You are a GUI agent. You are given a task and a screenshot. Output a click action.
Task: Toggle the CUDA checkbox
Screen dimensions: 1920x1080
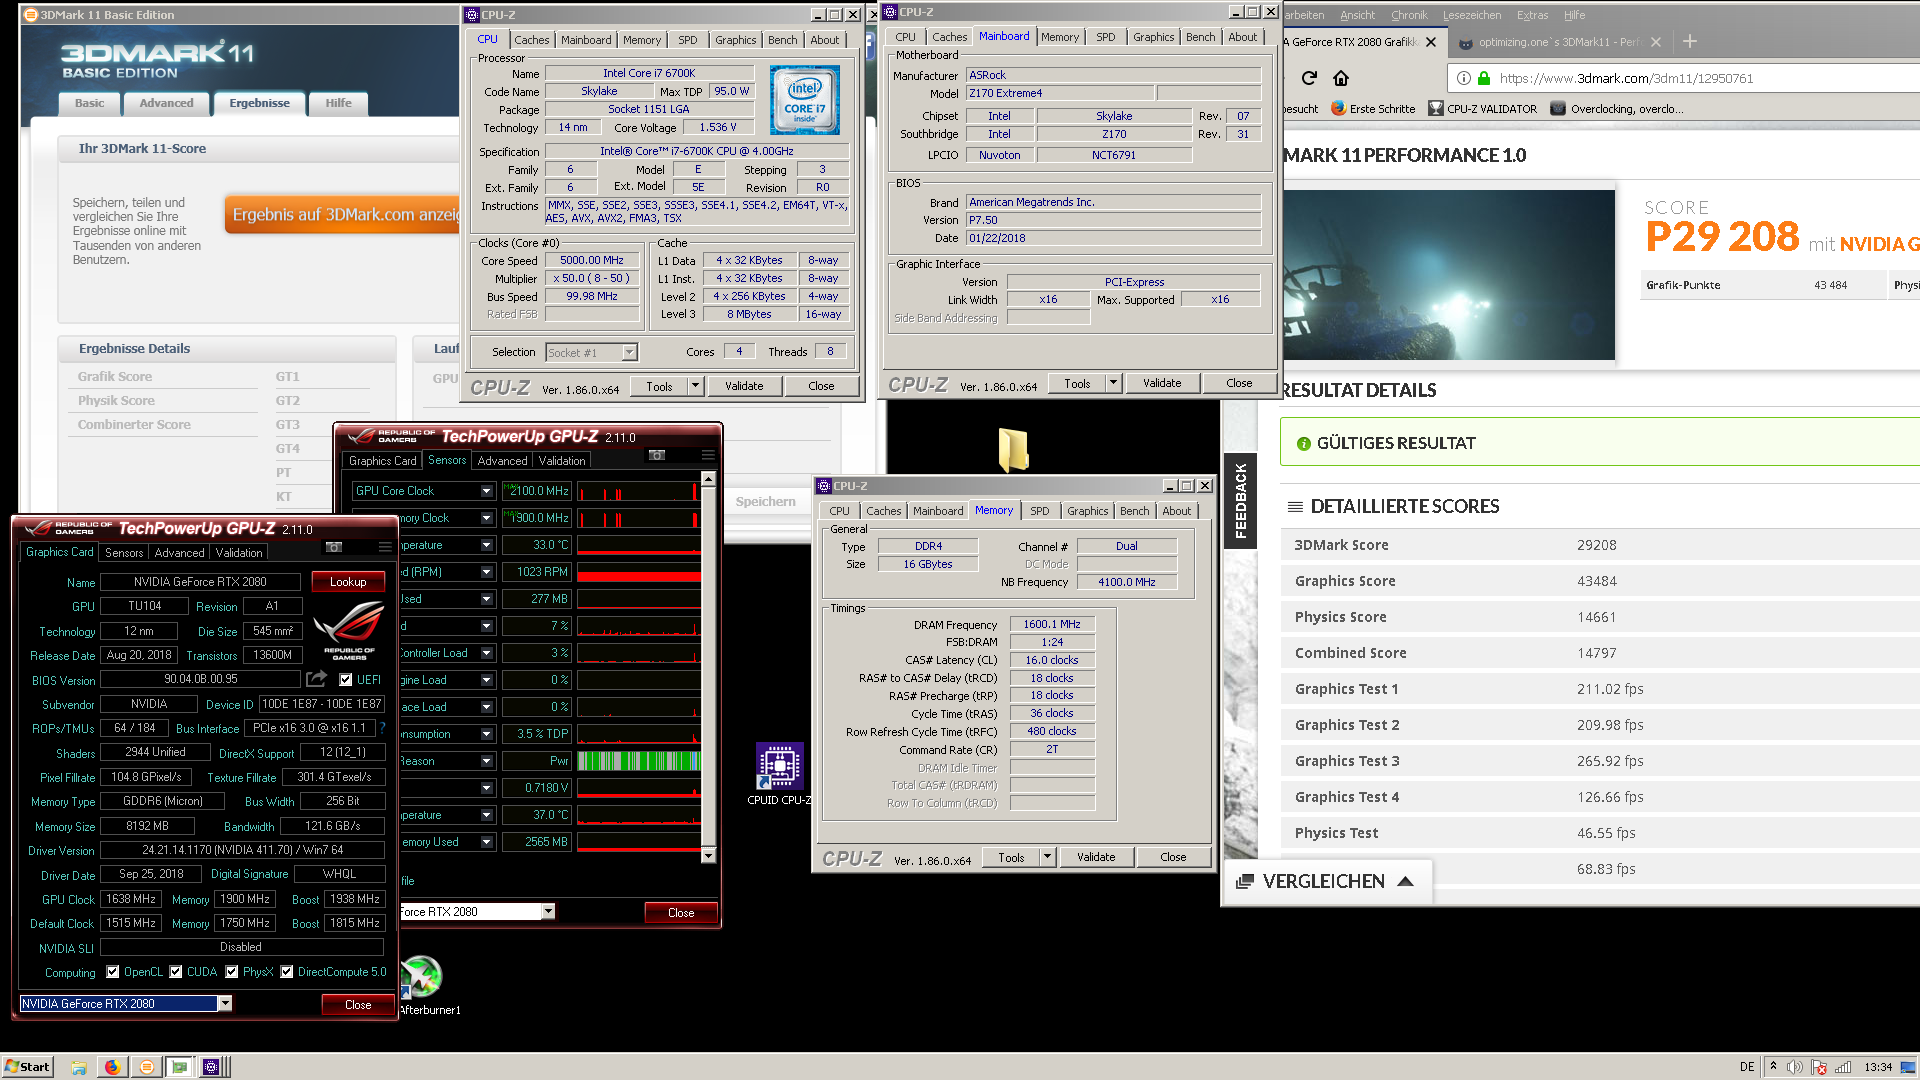(x=176, y=972)
